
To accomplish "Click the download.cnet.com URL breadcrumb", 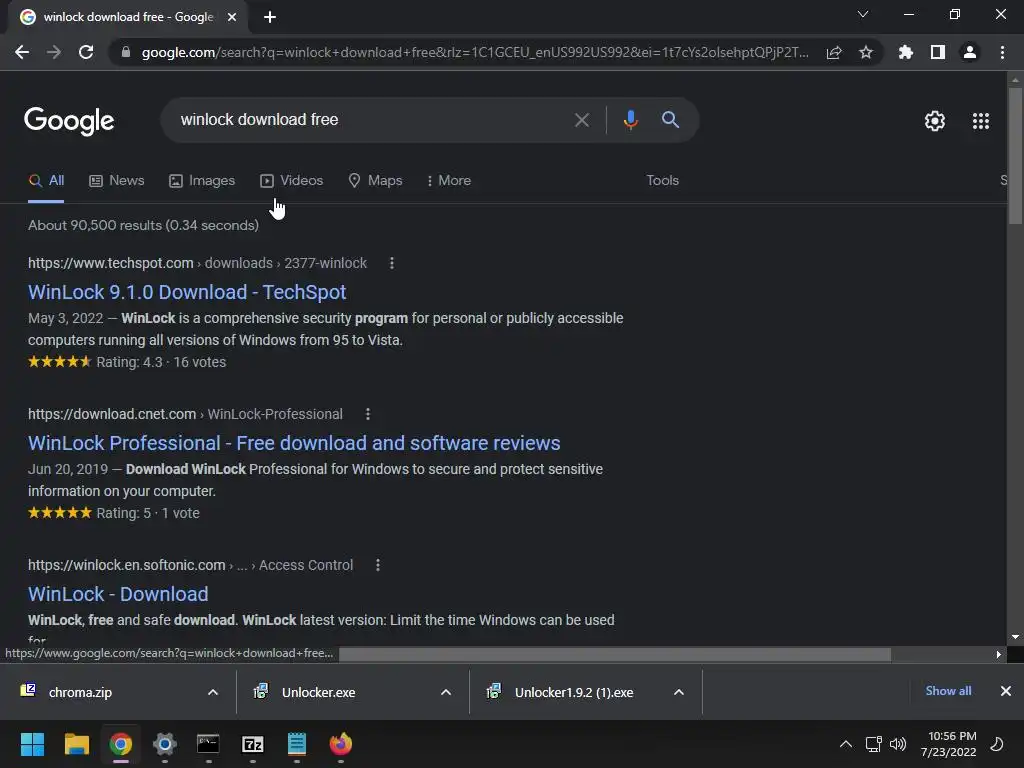I will (185, 414).
